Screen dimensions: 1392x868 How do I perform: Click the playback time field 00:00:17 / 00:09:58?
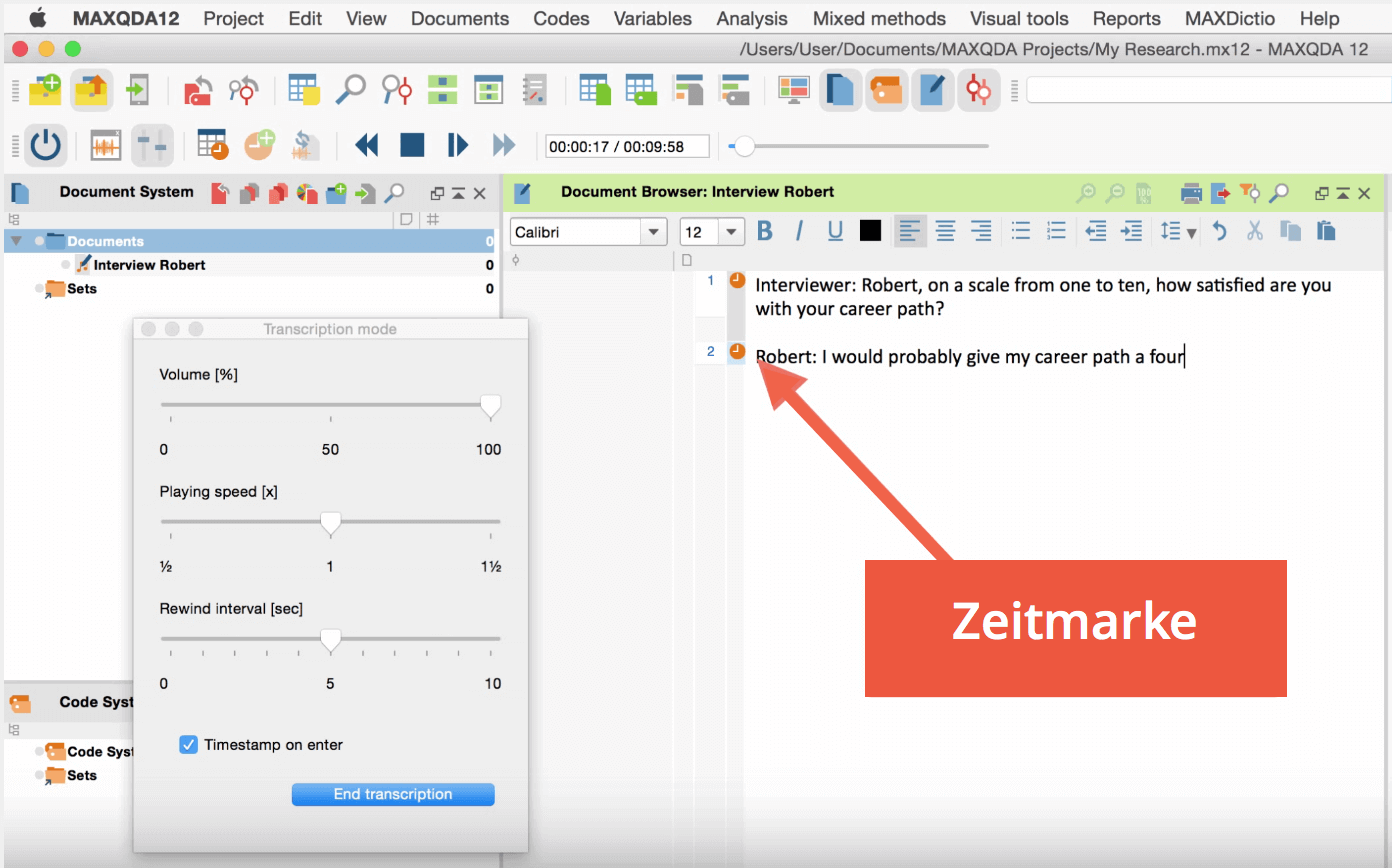tap(627, 147)
